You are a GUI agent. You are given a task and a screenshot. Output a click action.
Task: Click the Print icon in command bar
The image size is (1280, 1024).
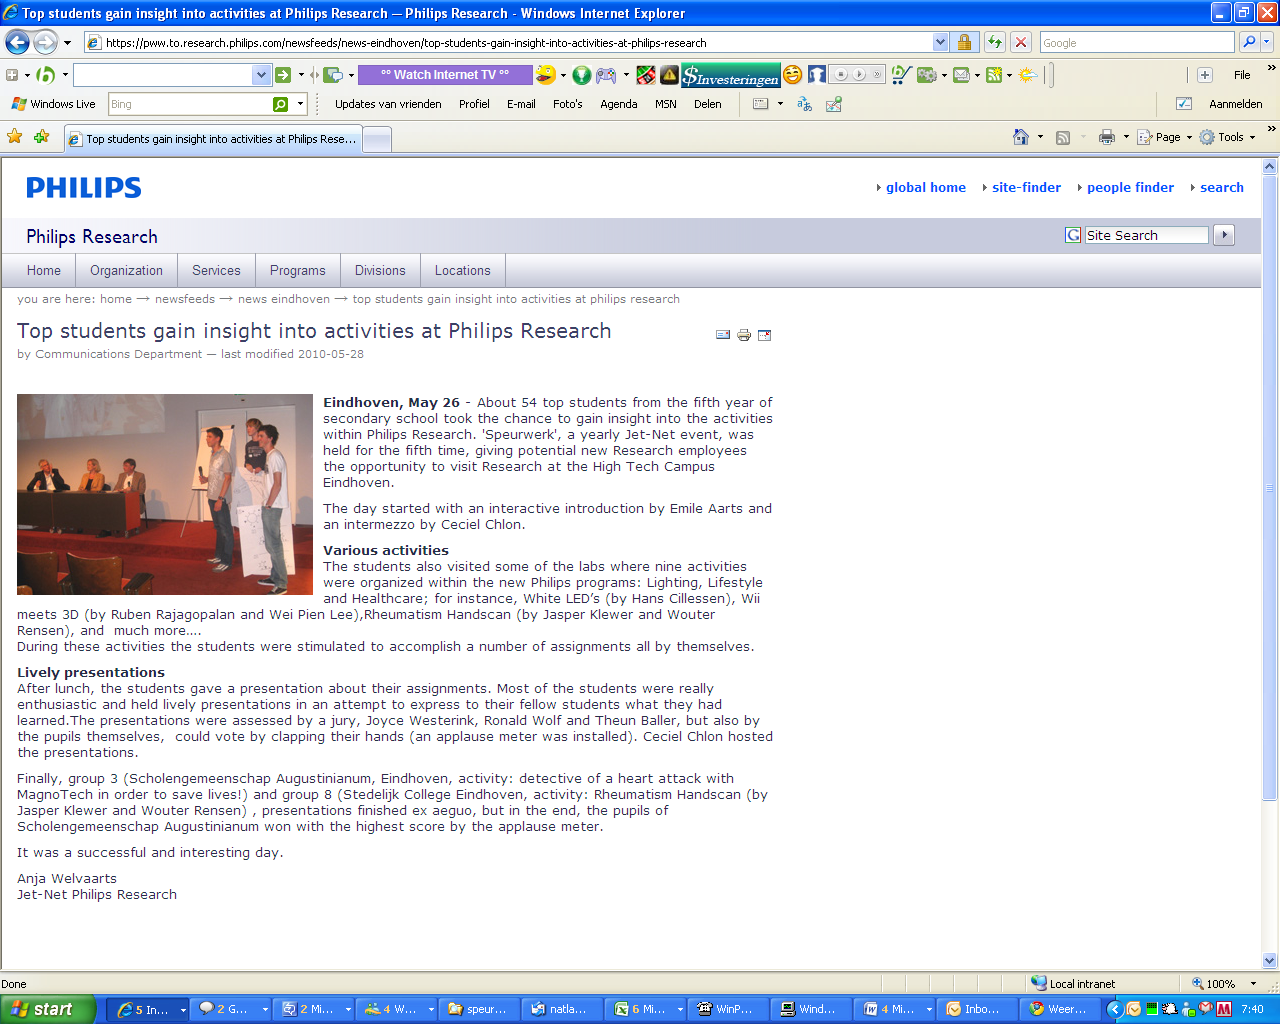[1106, 137]
